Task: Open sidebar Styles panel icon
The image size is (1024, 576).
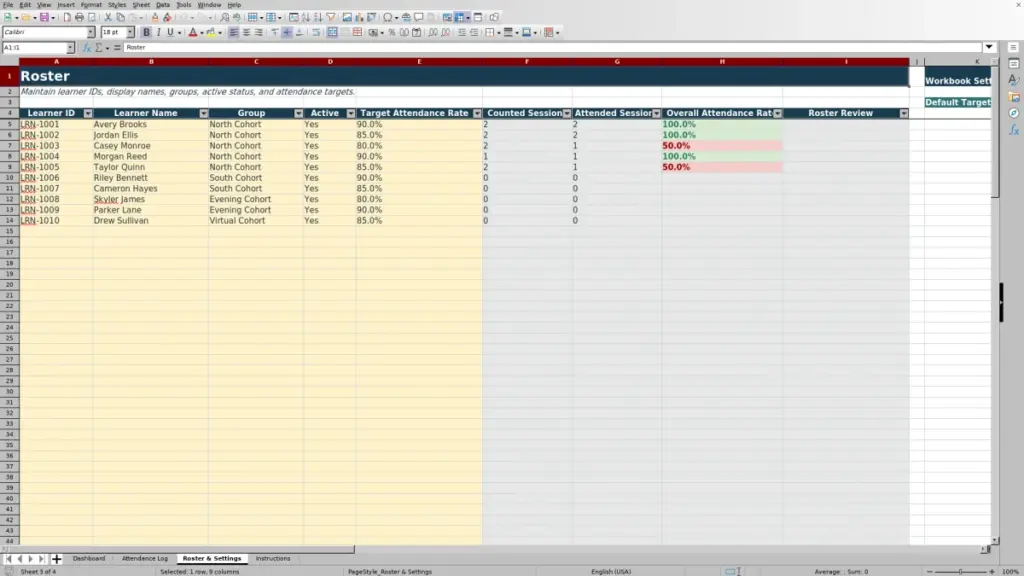Action: (1014, 80)
